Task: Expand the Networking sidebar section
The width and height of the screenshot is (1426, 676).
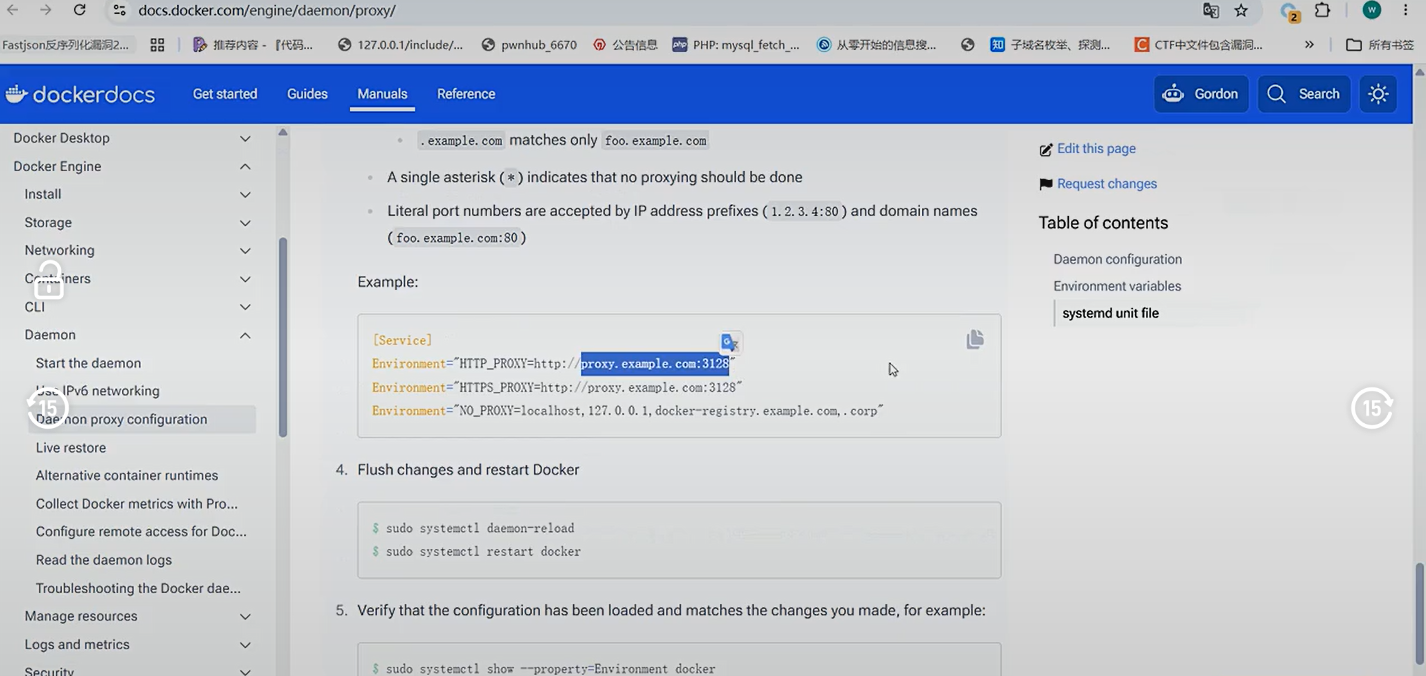Action: coord(245,250)
